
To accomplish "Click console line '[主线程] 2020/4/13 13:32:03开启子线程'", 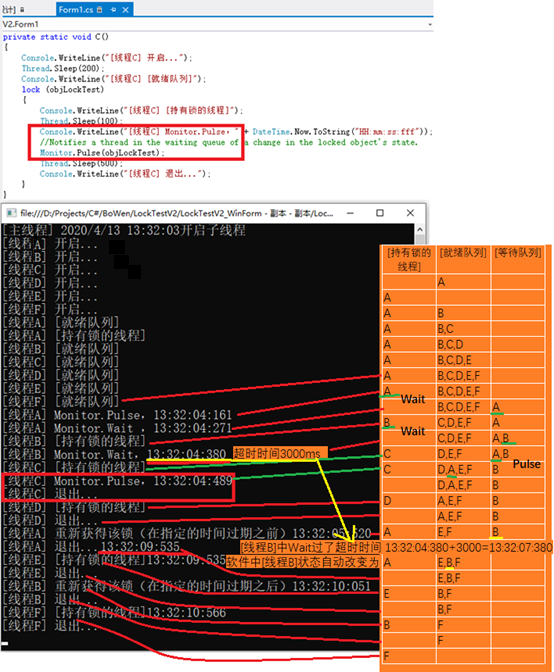I will click(x=124, y=230).
